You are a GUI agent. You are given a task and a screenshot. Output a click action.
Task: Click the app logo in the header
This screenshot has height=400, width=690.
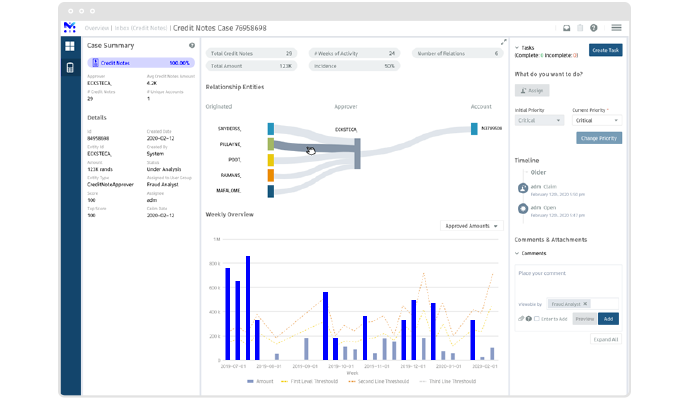(x=70, y=27)
